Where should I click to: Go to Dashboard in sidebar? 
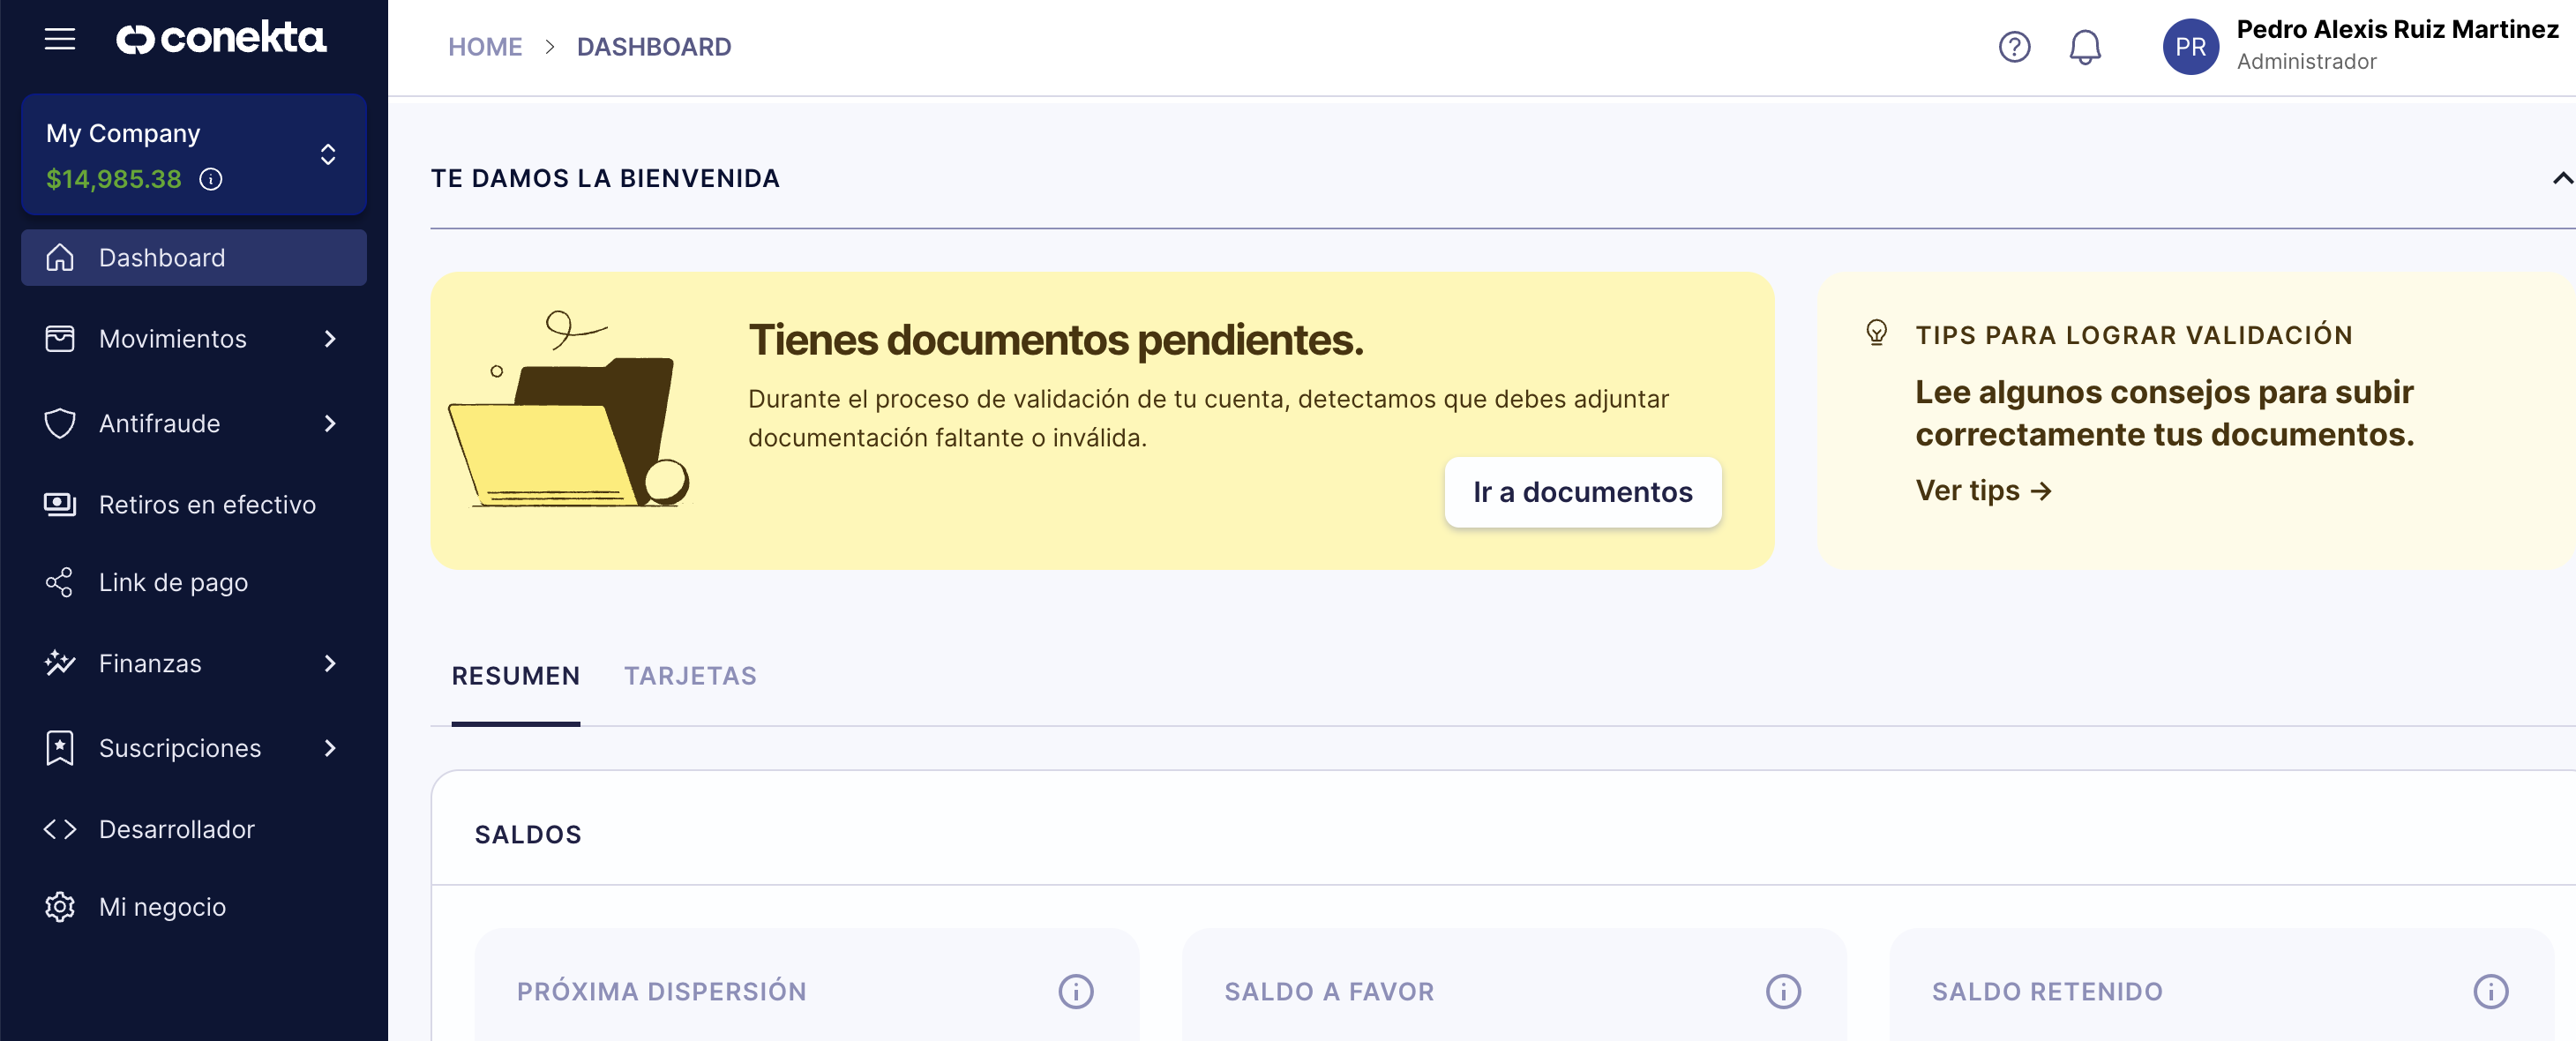pyautogui.click(x=194, y=258)
